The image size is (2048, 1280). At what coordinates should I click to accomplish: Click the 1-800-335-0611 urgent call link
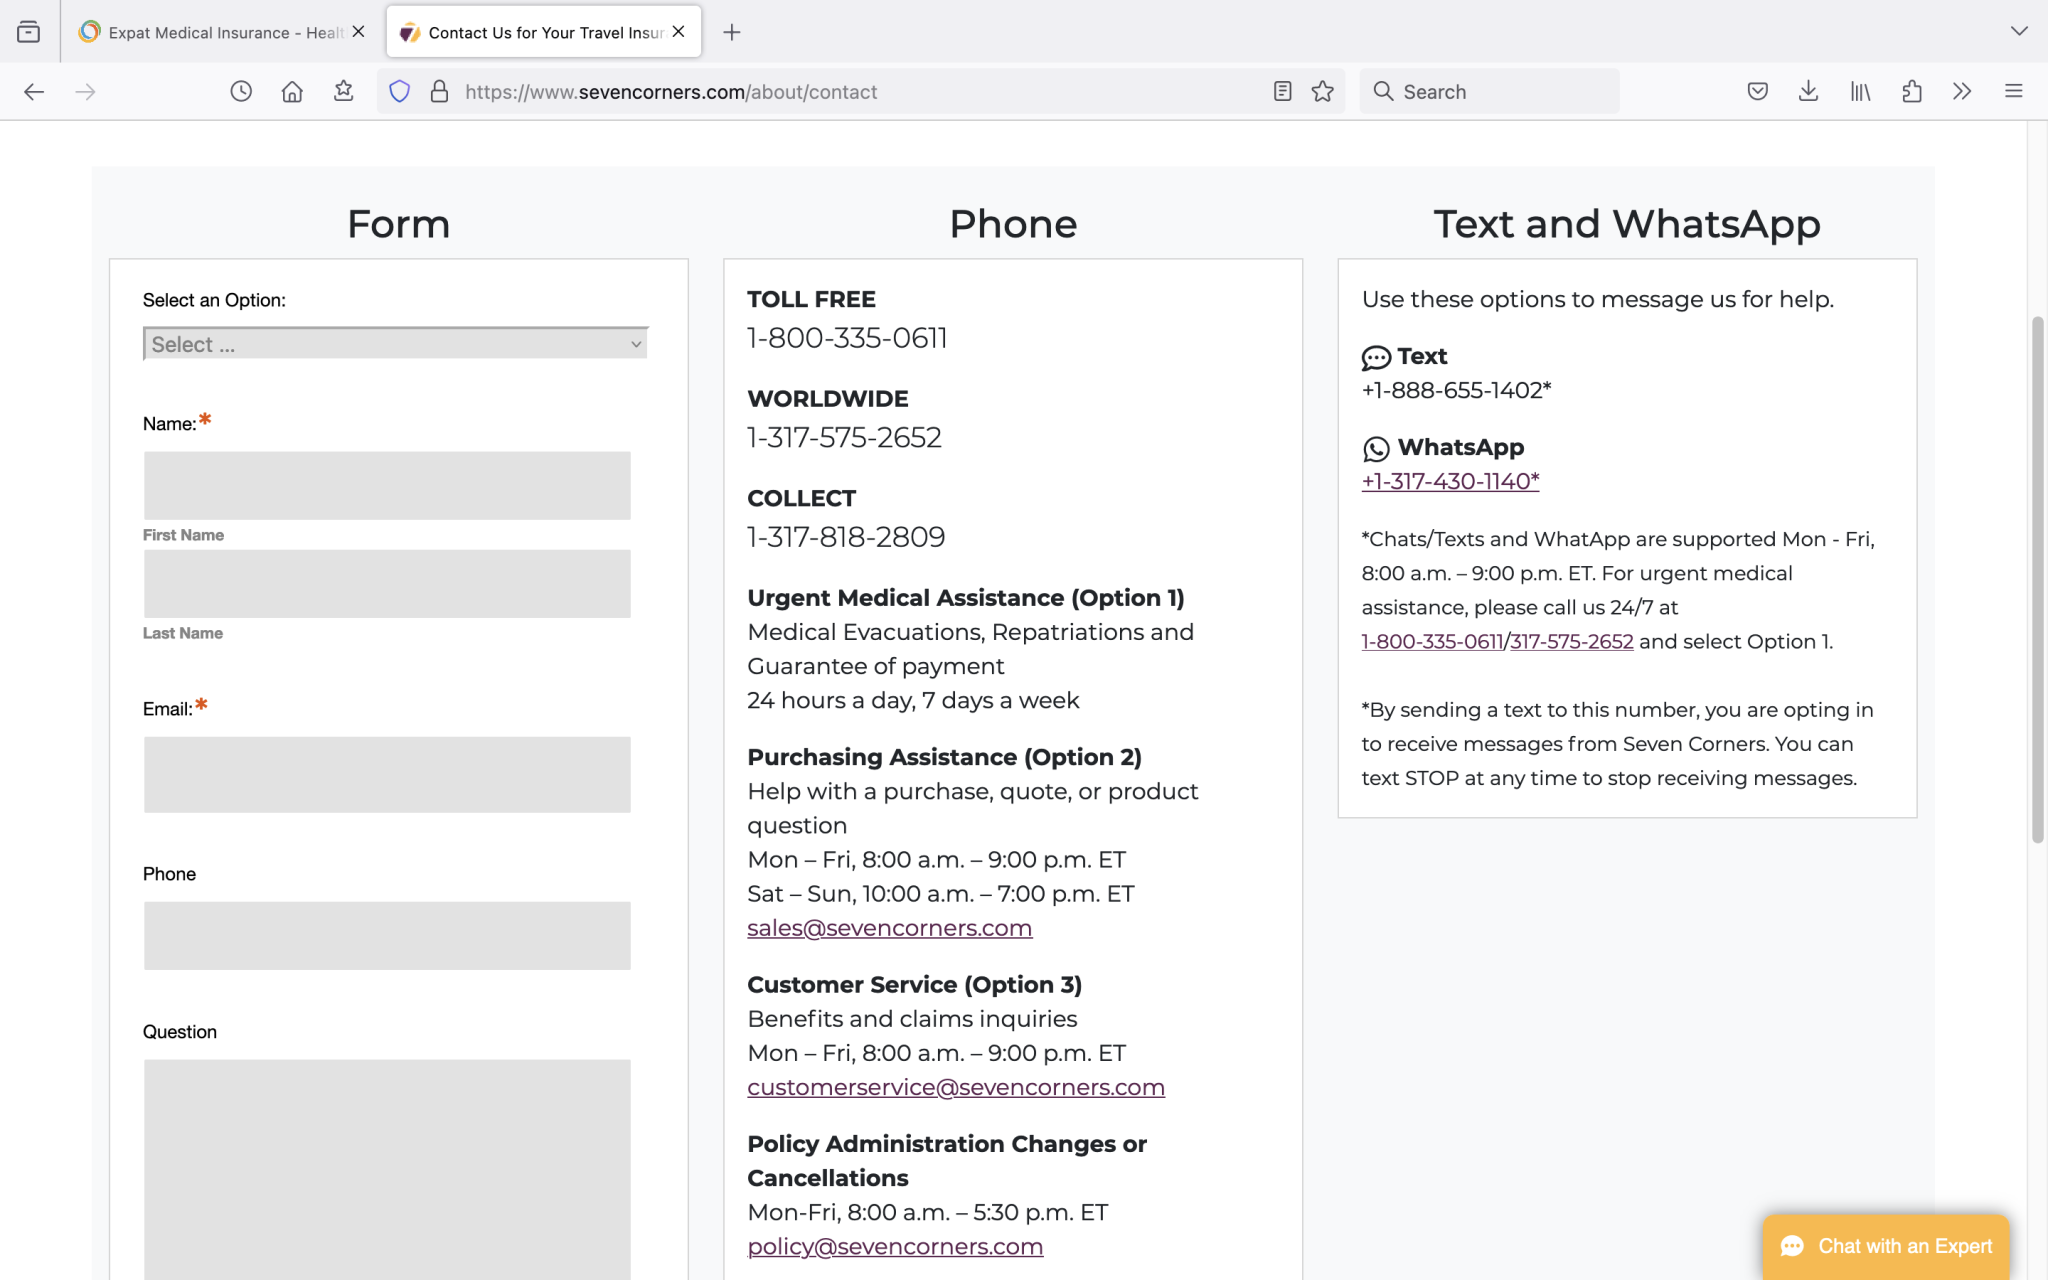coord(1432,641)
